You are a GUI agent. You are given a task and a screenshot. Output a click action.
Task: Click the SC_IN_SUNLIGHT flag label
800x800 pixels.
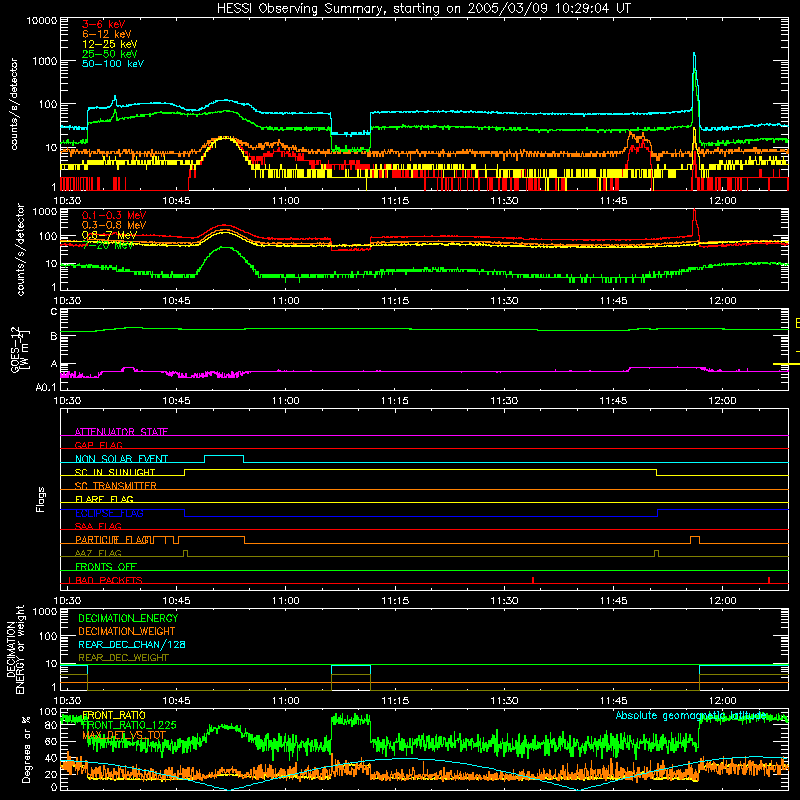point(115,472)
